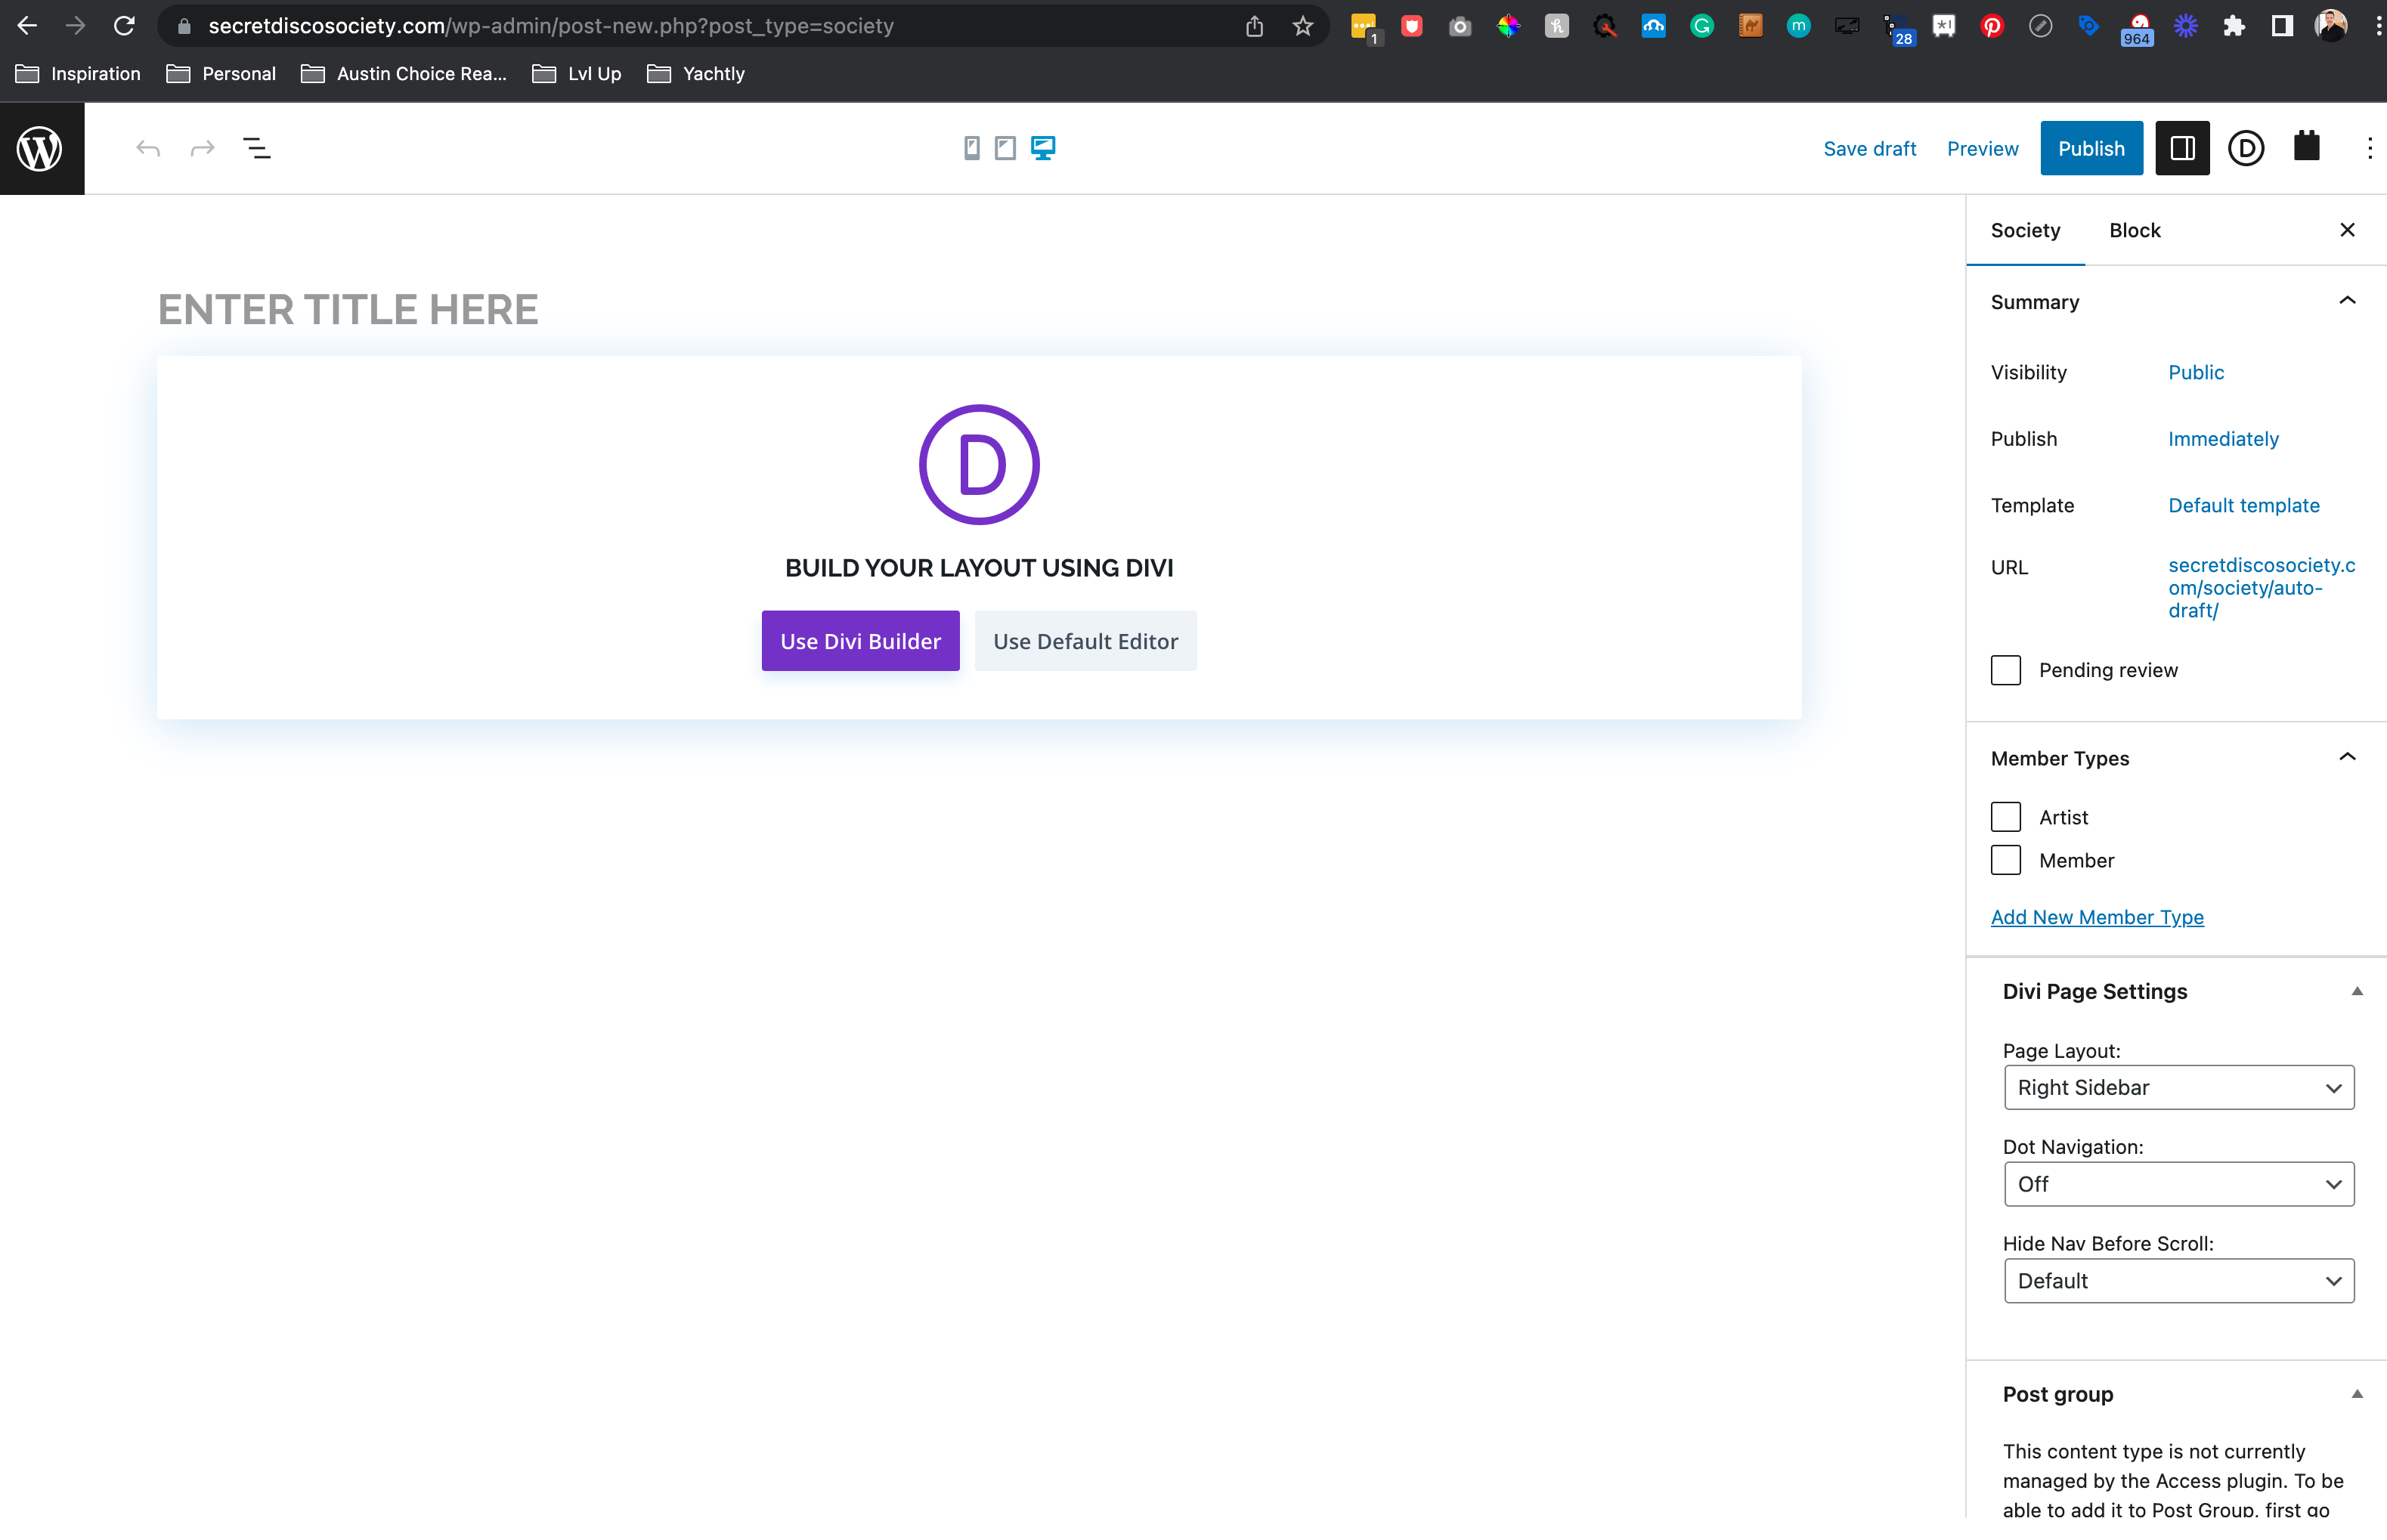Open the Page Layout dropdown
The width and height of the screenshot is (2387, 1540).
(x=2178, y=1087)
